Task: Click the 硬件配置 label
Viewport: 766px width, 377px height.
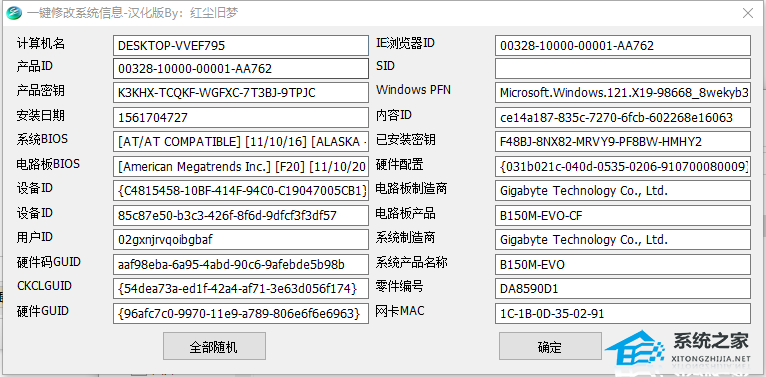Action: click(x=400, y=164)
